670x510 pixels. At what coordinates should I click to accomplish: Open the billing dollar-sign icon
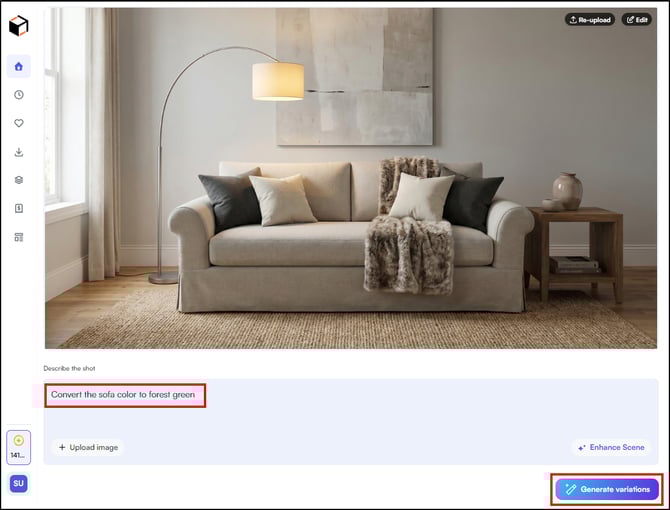18,208
